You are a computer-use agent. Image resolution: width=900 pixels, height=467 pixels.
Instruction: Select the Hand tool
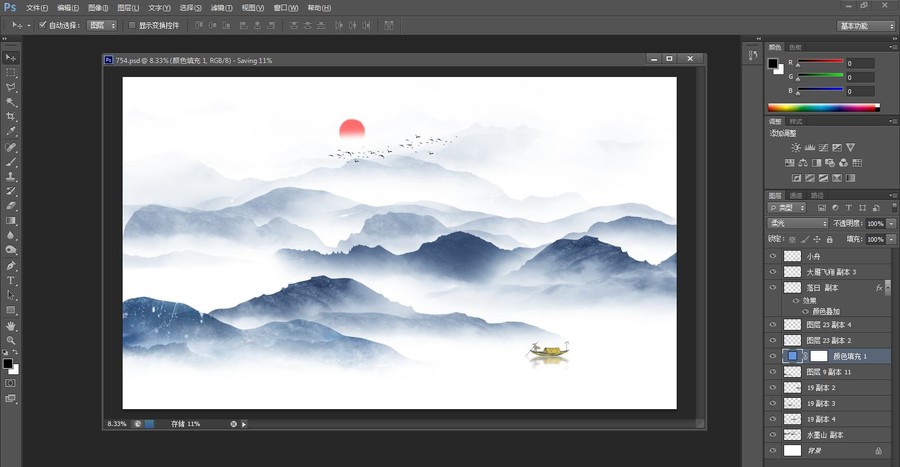coord(10,326)
